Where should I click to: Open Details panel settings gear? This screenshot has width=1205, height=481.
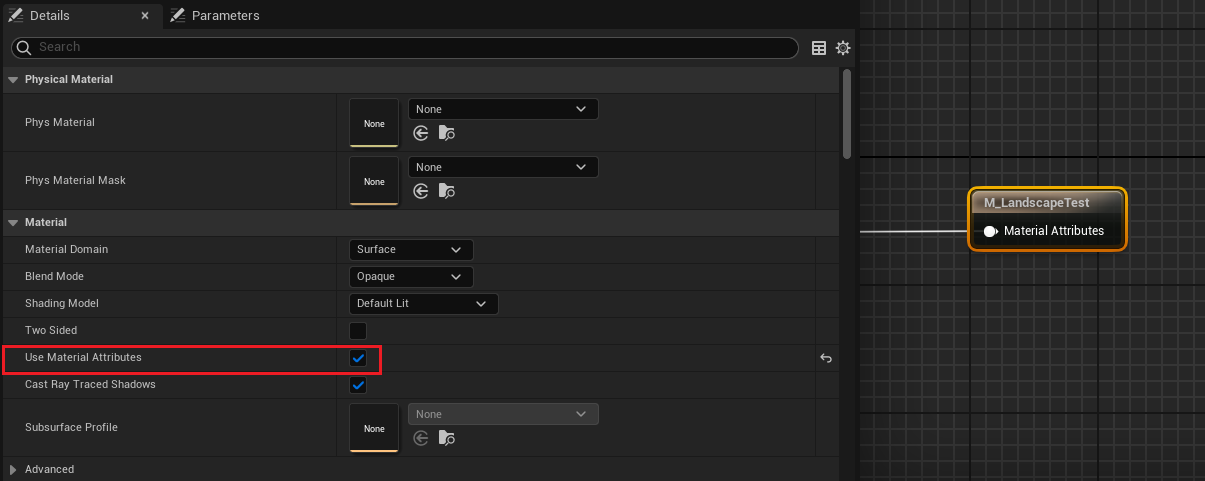[843, 48]
